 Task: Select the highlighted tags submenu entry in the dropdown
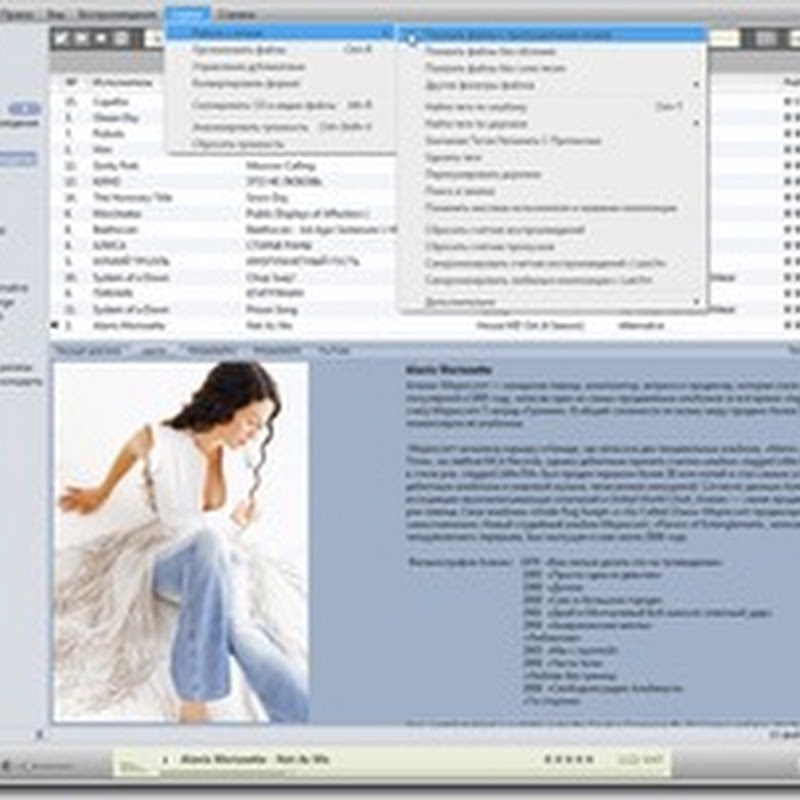point(280,33)
